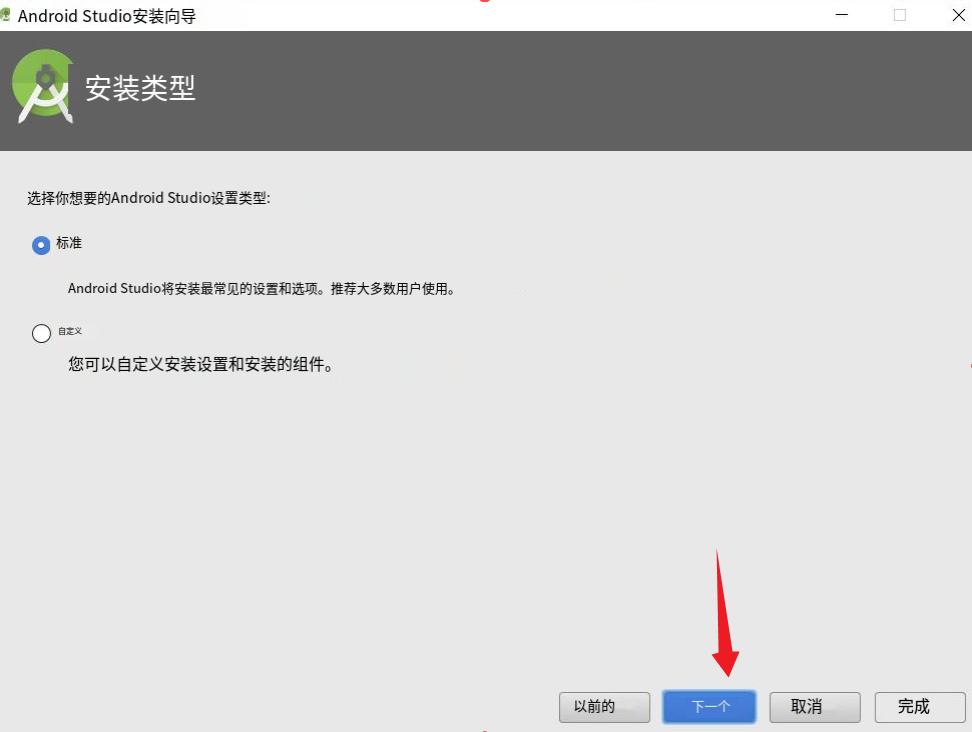Image resolution: width=972 pixels, height=732 pixels.
Task: Click the 选择你想要的Android Studio设置类型 prompt
Action: point(149,198)
